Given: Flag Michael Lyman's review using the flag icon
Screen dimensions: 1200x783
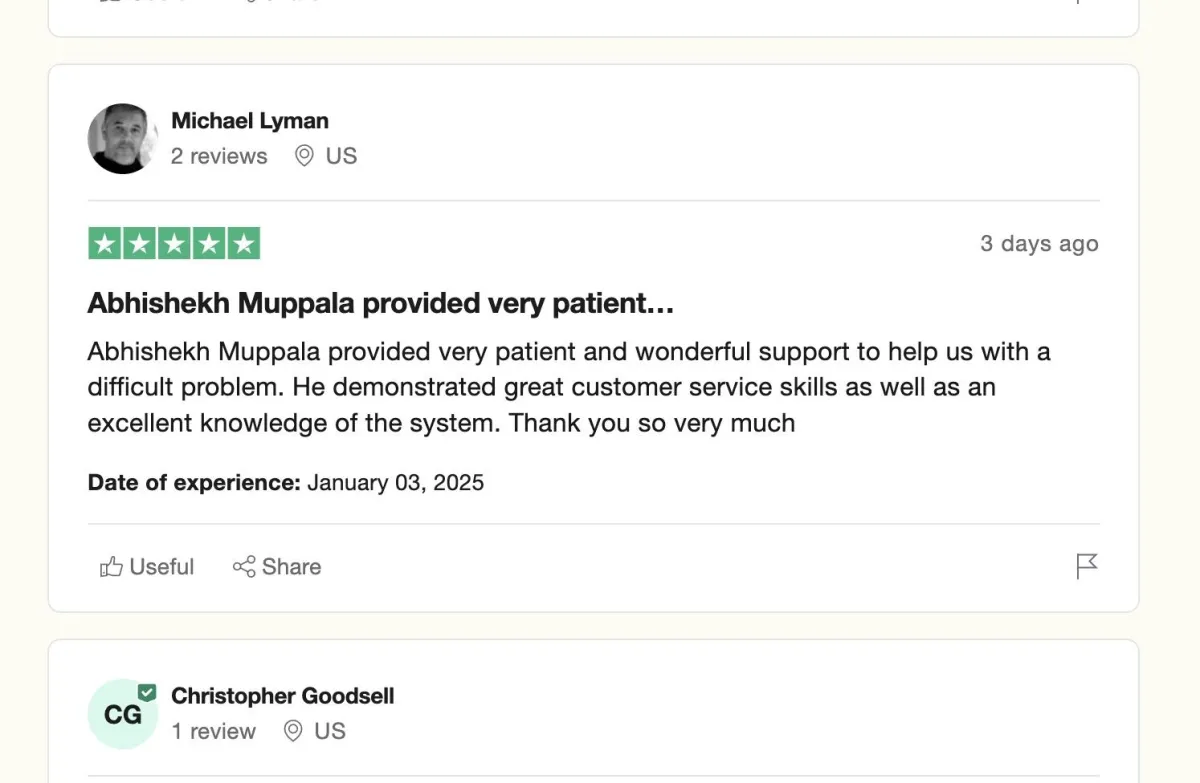Looking at the screenshot, I should (1087, 566).
